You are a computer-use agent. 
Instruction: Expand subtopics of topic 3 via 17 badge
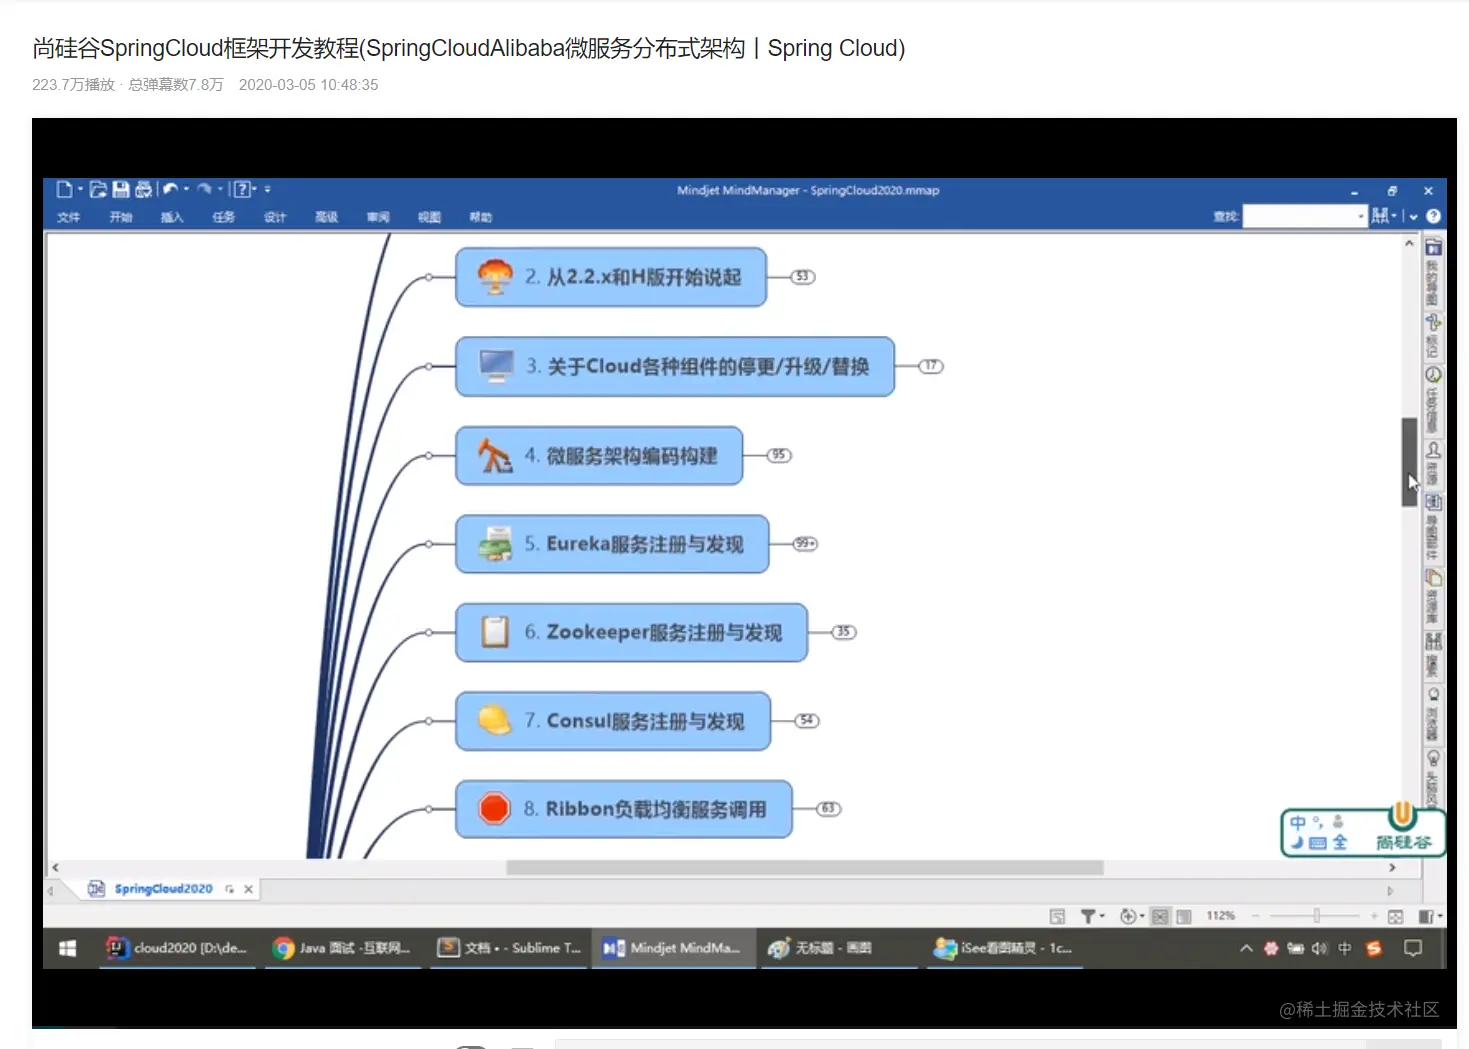[x=931, y=366]
